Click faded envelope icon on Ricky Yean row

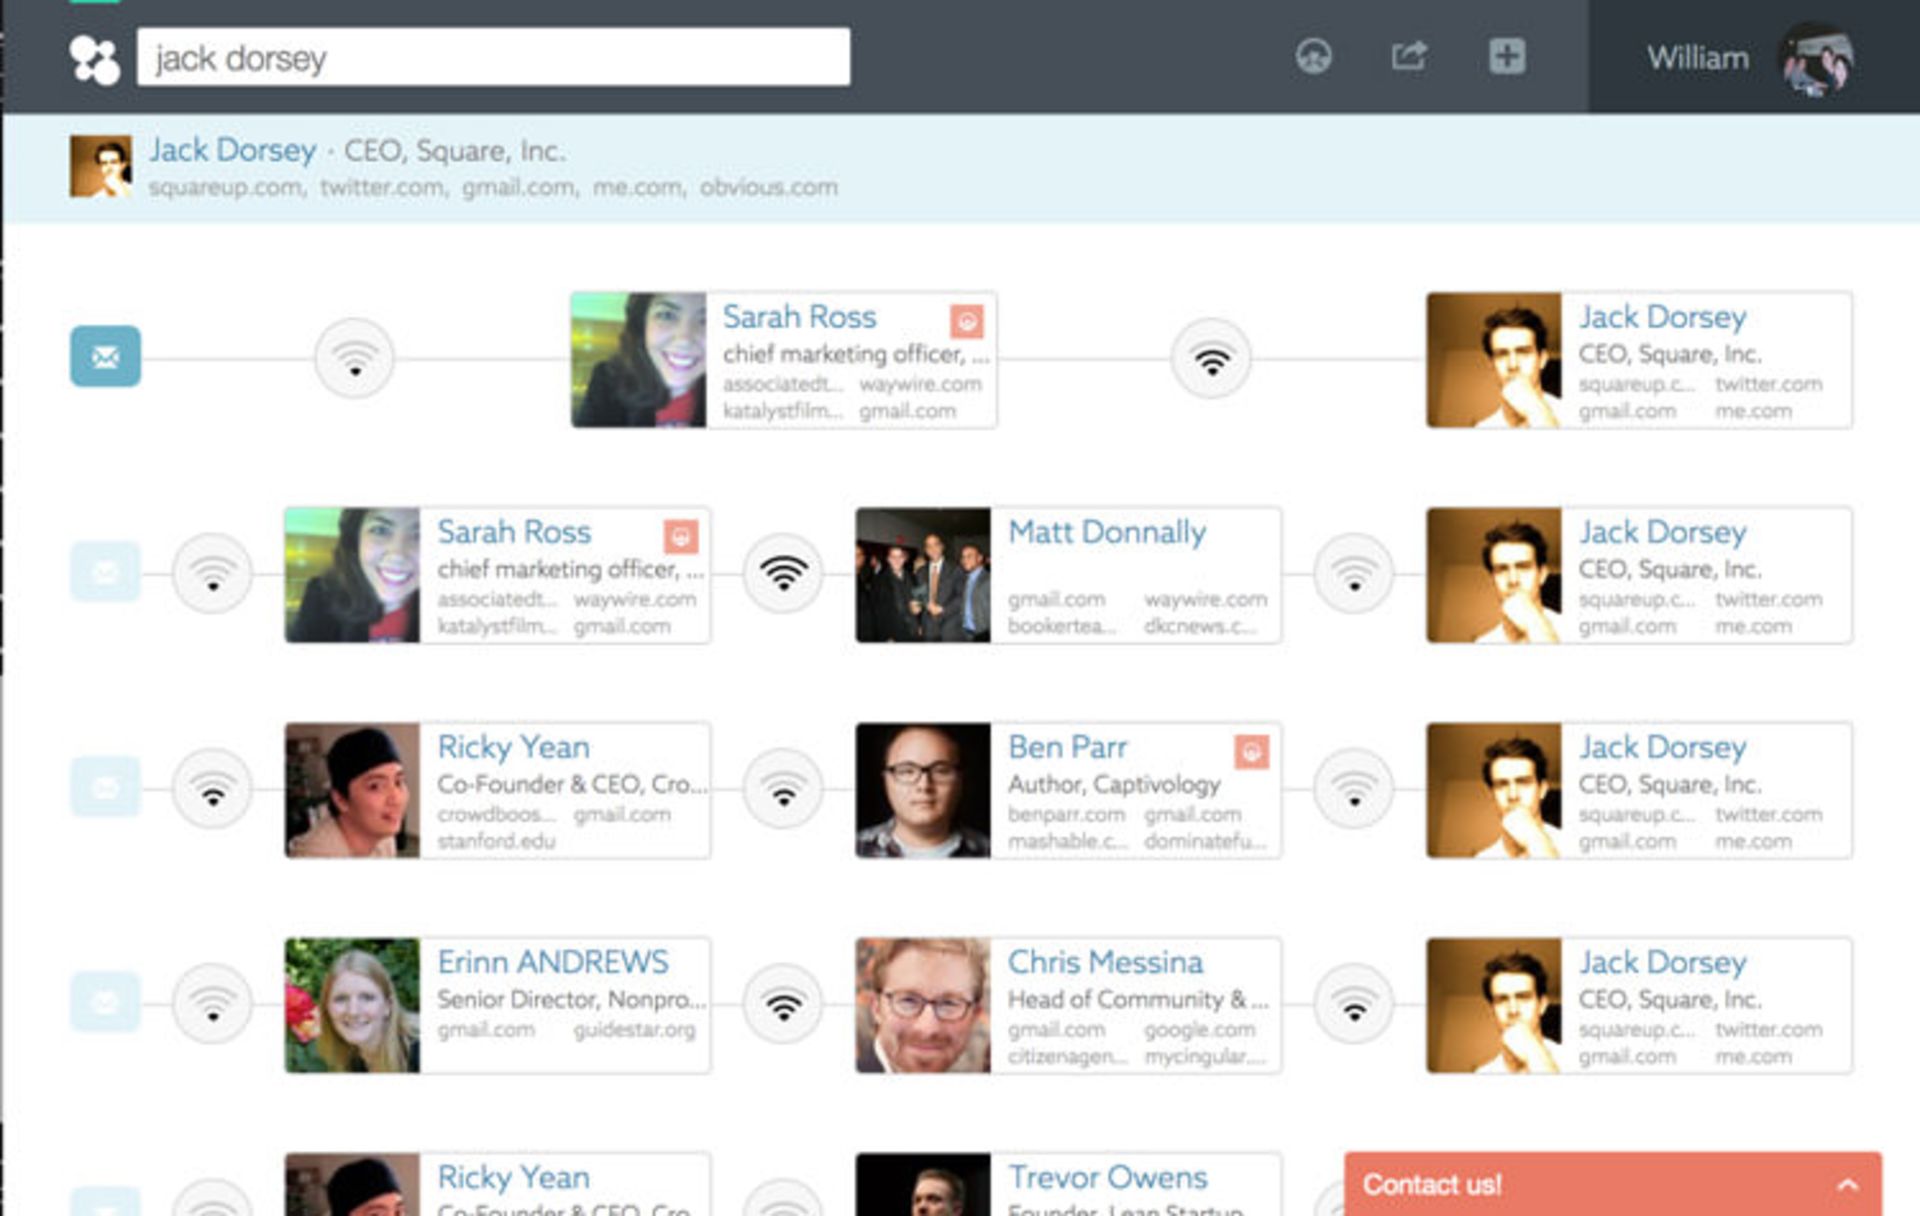tap(105, 788)
